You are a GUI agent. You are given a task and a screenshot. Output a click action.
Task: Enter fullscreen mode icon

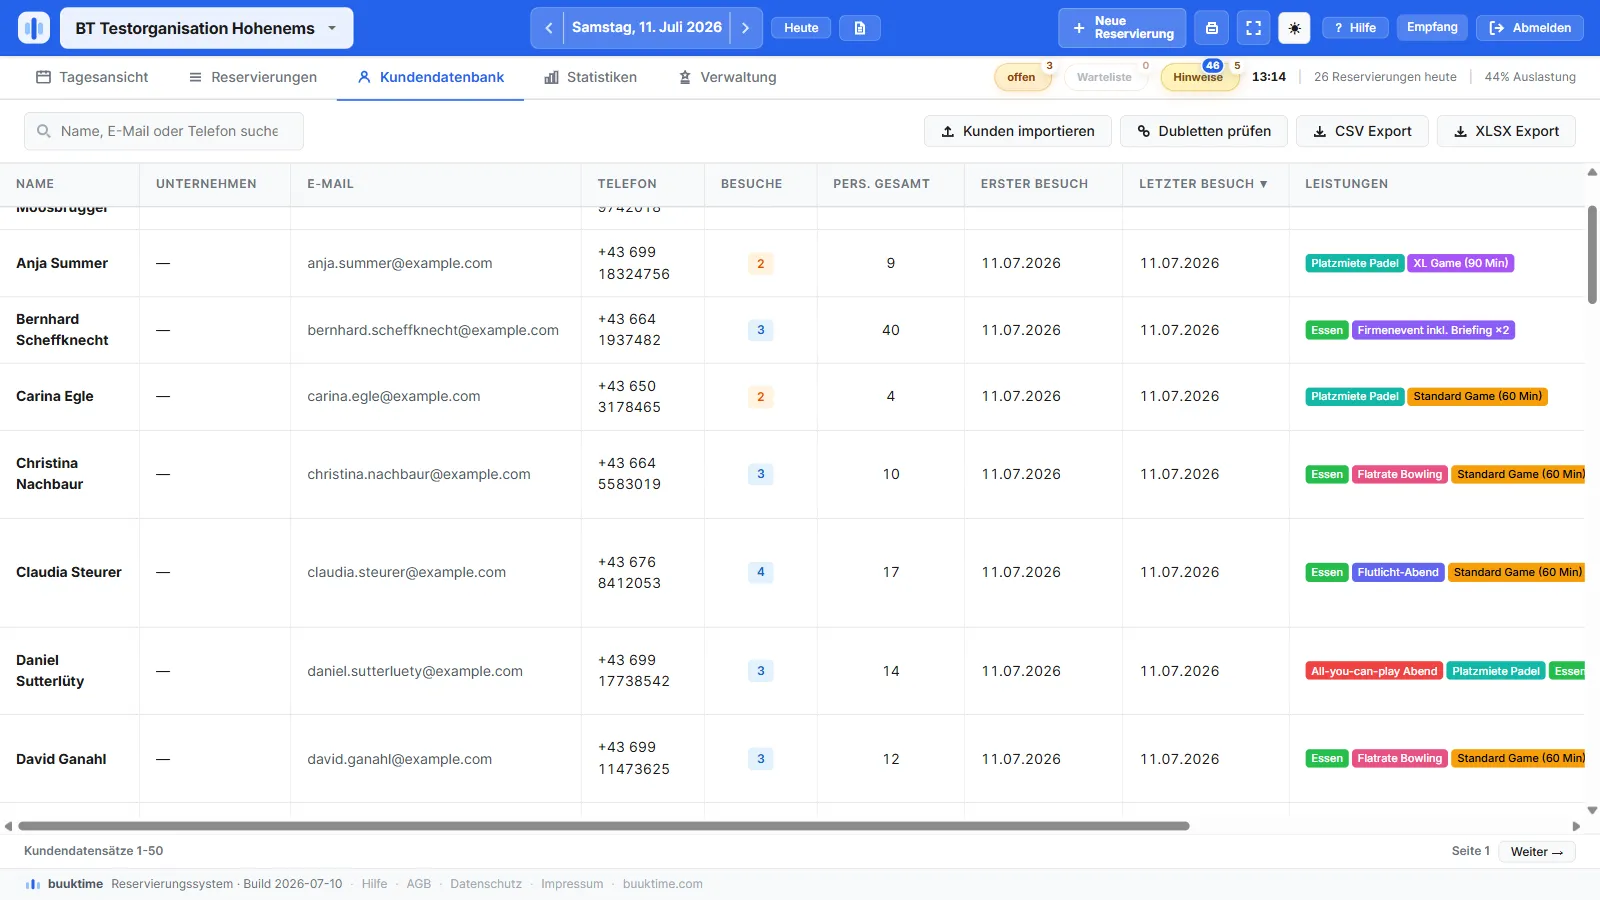[x=1253, y=28]
